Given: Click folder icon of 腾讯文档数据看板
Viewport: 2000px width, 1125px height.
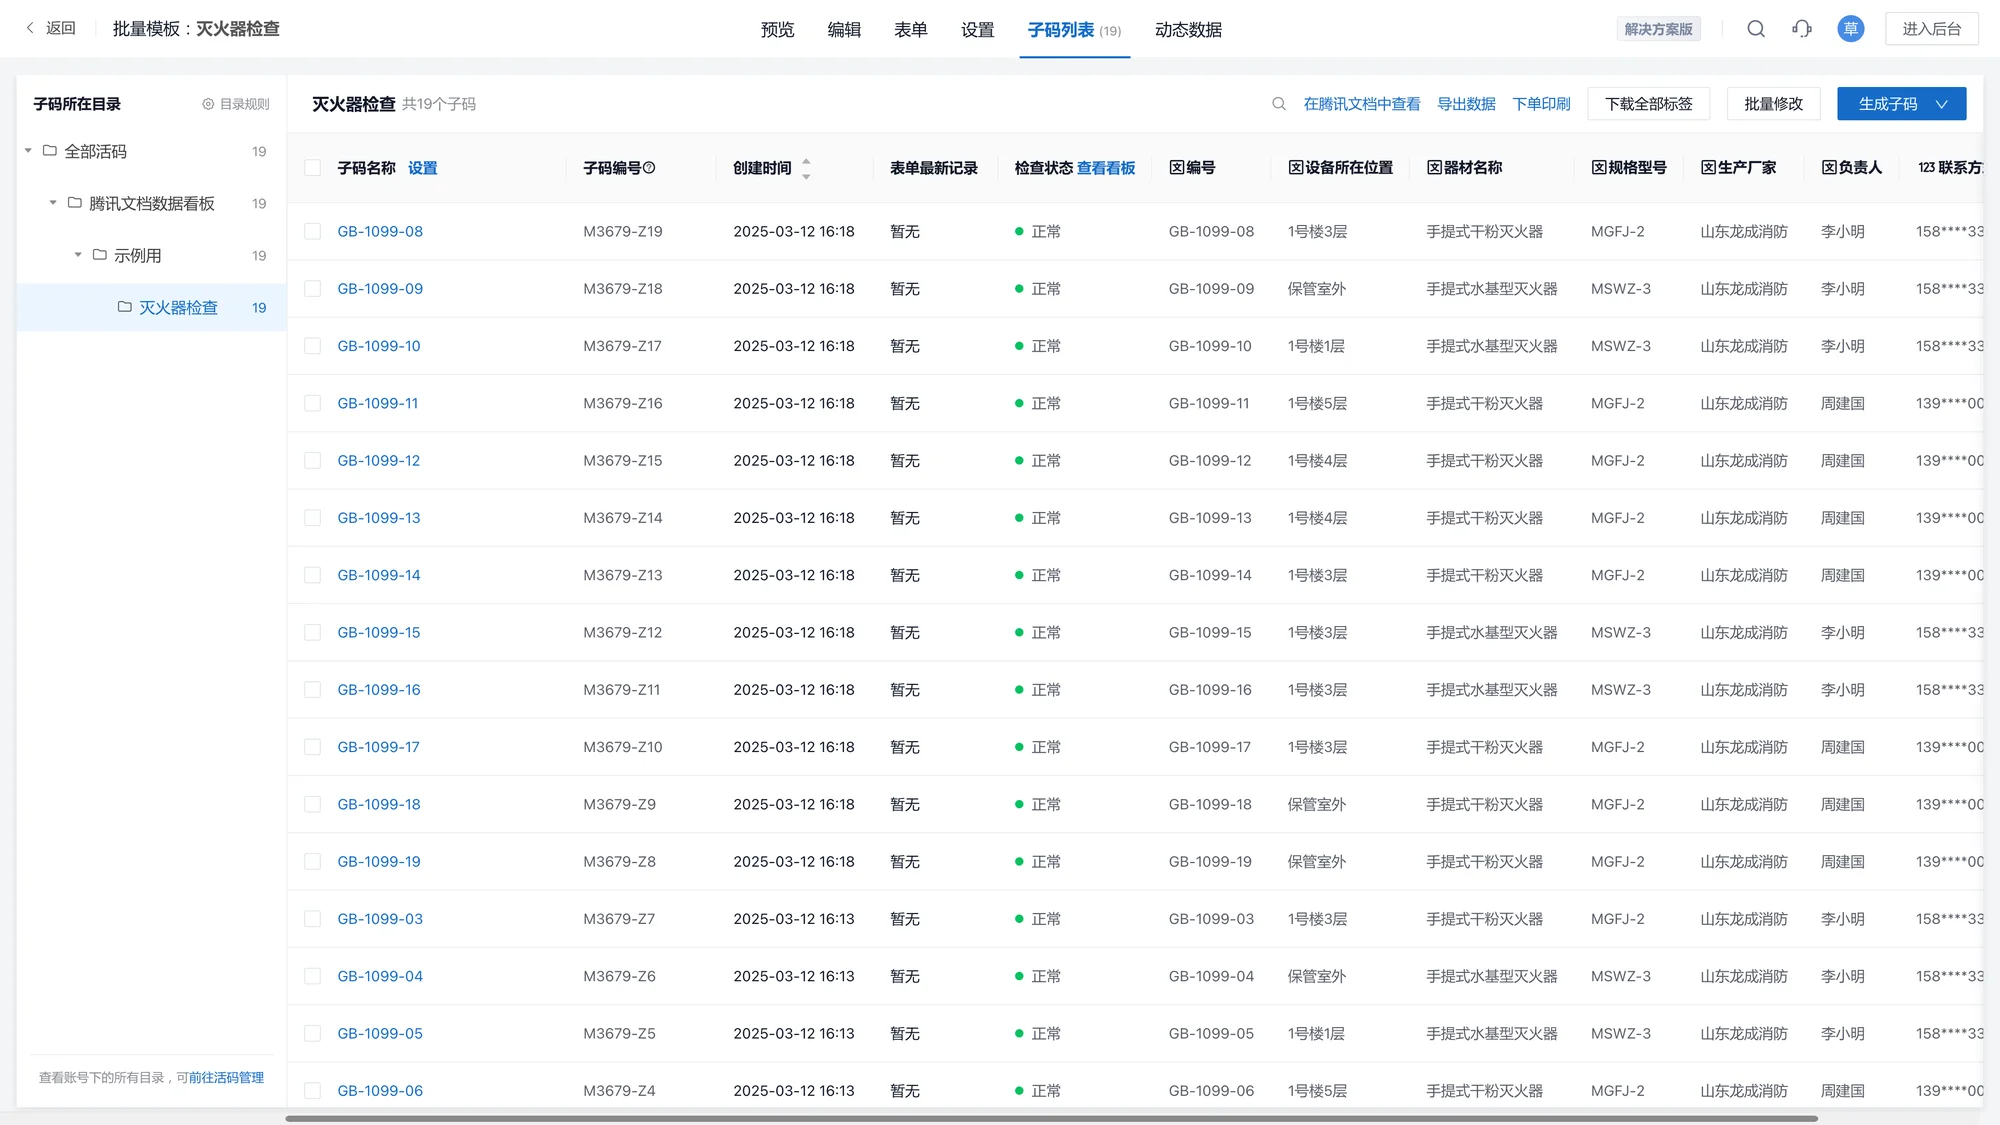Looking at the screenshot, I should [x=75, y=203].
